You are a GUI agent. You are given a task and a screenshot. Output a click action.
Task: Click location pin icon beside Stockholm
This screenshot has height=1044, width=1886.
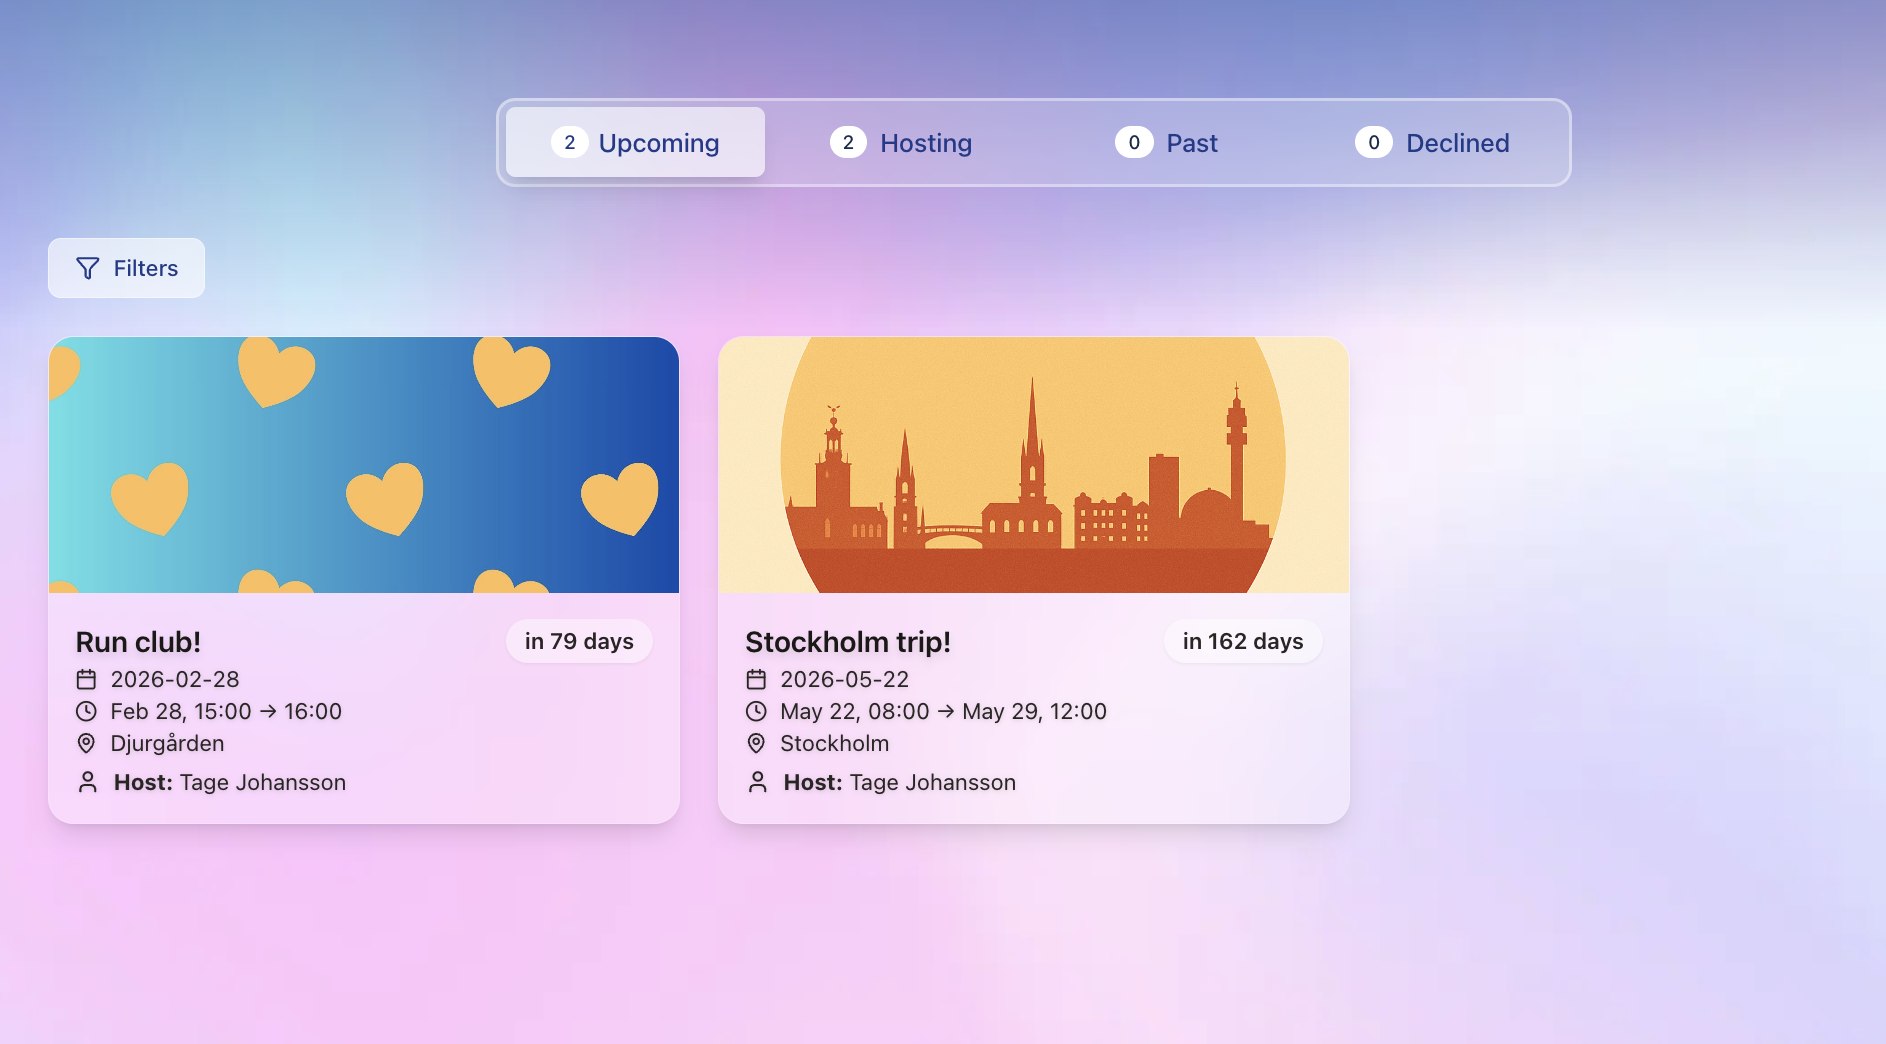(757, 744)
